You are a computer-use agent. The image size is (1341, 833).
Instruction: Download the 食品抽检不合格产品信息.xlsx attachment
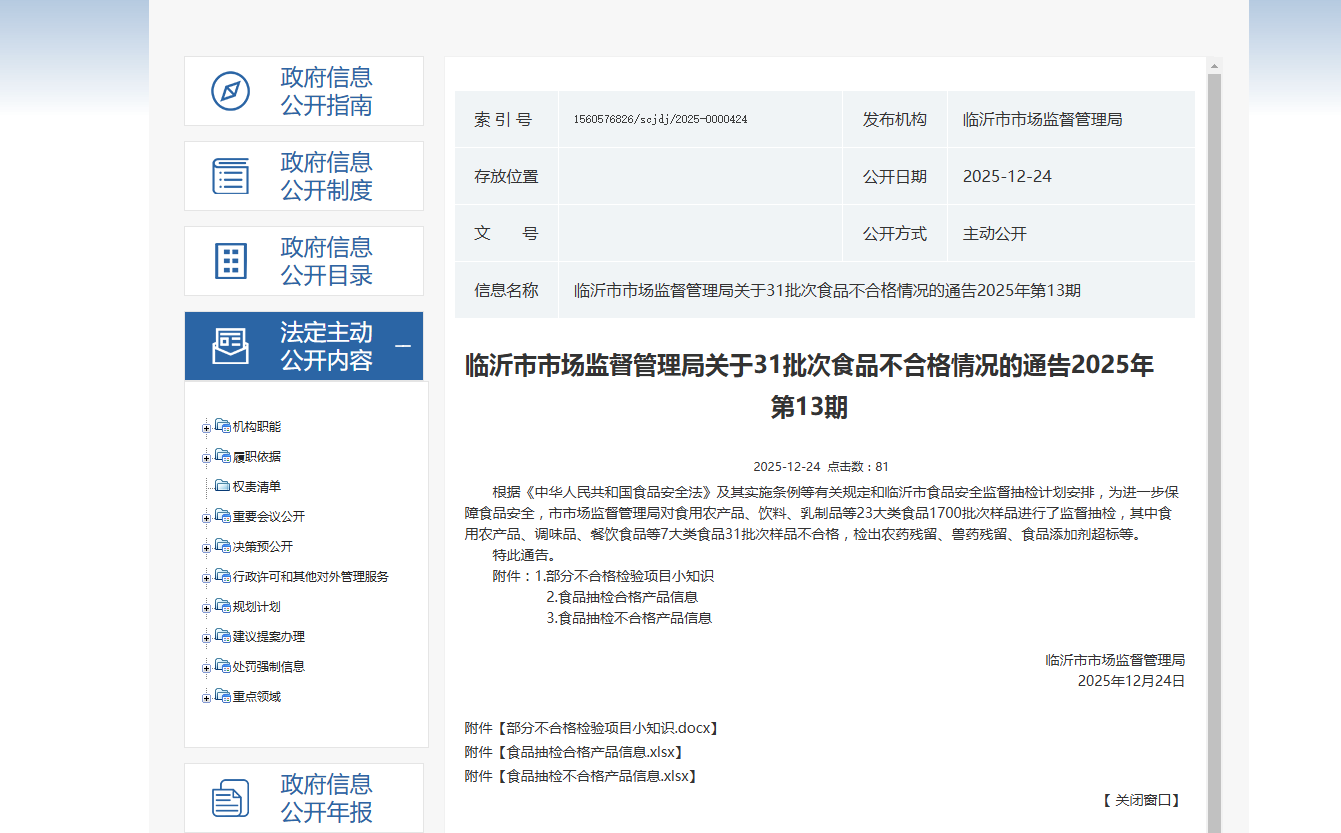point(578,775)
